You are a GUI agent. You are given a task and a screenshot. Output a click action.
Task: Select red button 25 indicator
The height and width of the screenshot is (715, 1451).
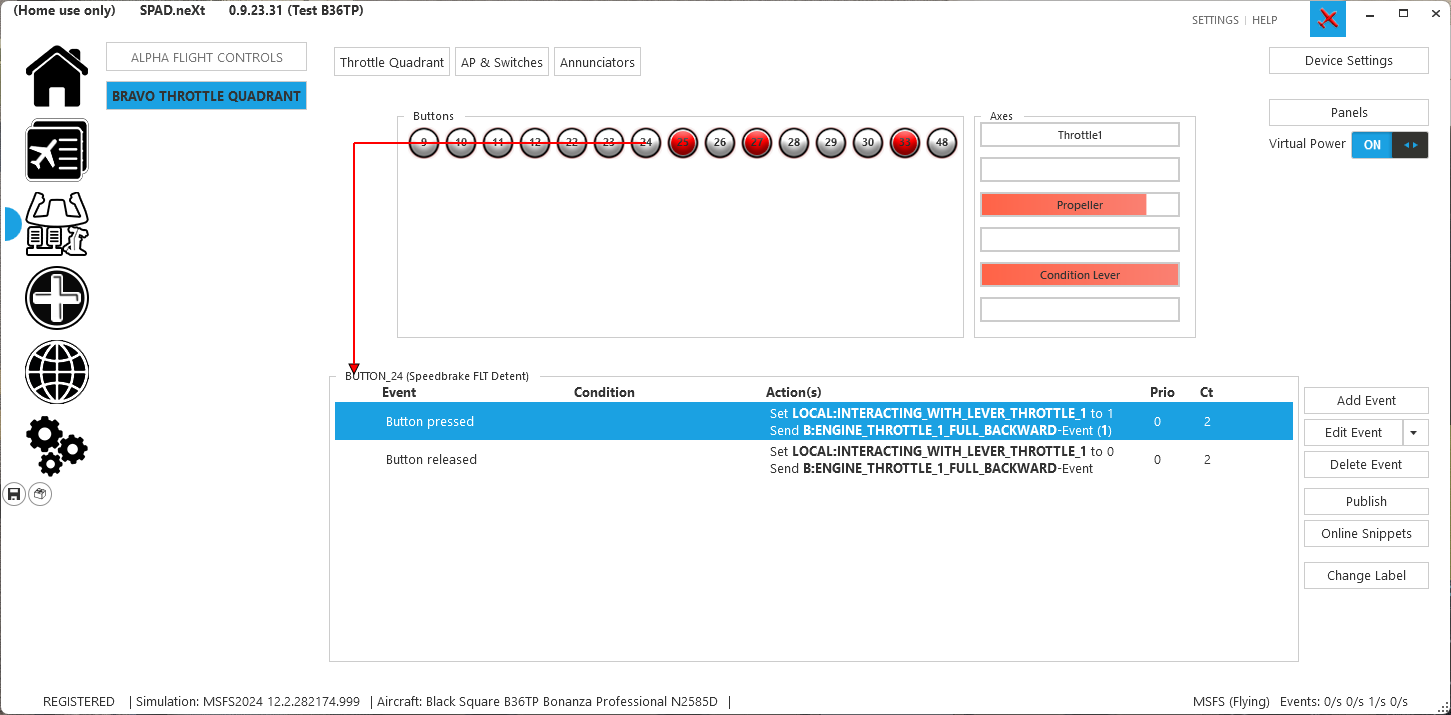coord(683,143)
